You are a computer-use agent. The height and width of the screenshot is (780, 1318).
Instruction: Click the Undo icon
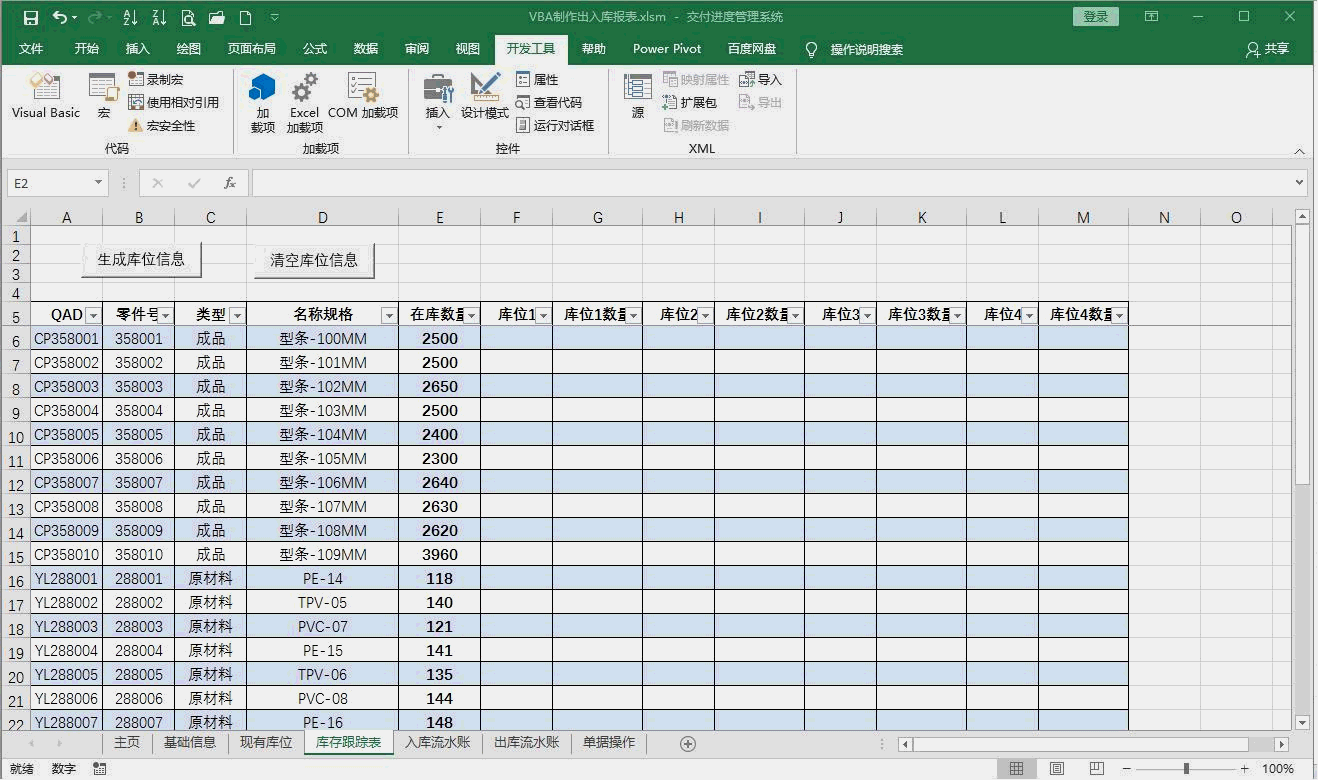pos(60,17)
